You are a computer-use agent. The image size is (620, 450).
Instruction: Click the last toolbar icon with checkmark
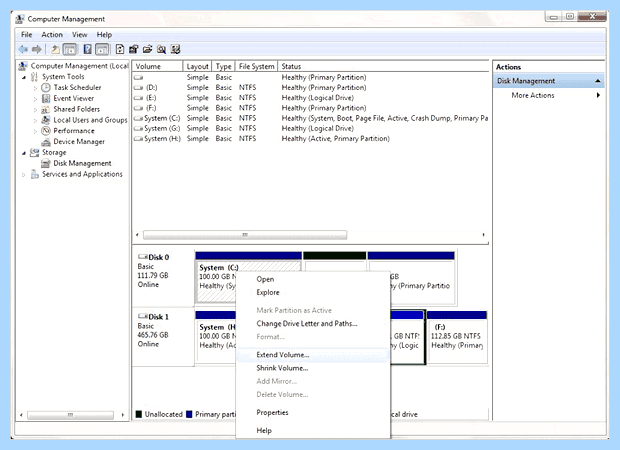(176, 49)
